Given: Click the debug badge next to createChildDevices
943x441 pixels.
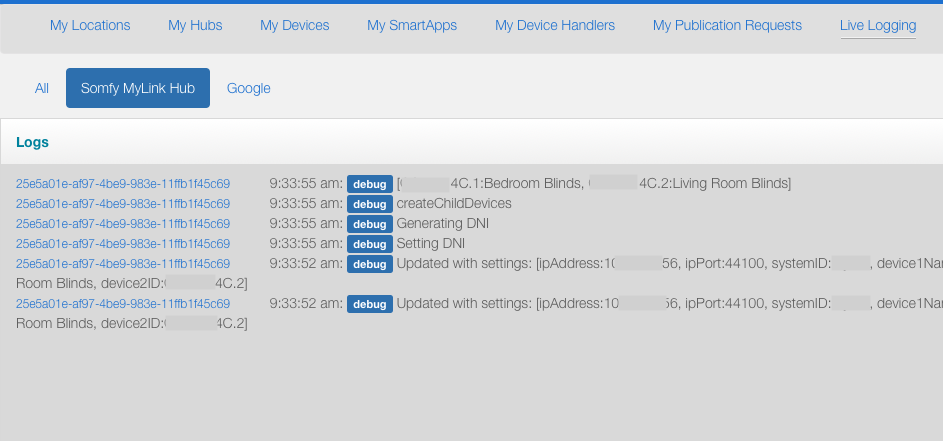Looking at the screenshot, I should tap(369, 204).
